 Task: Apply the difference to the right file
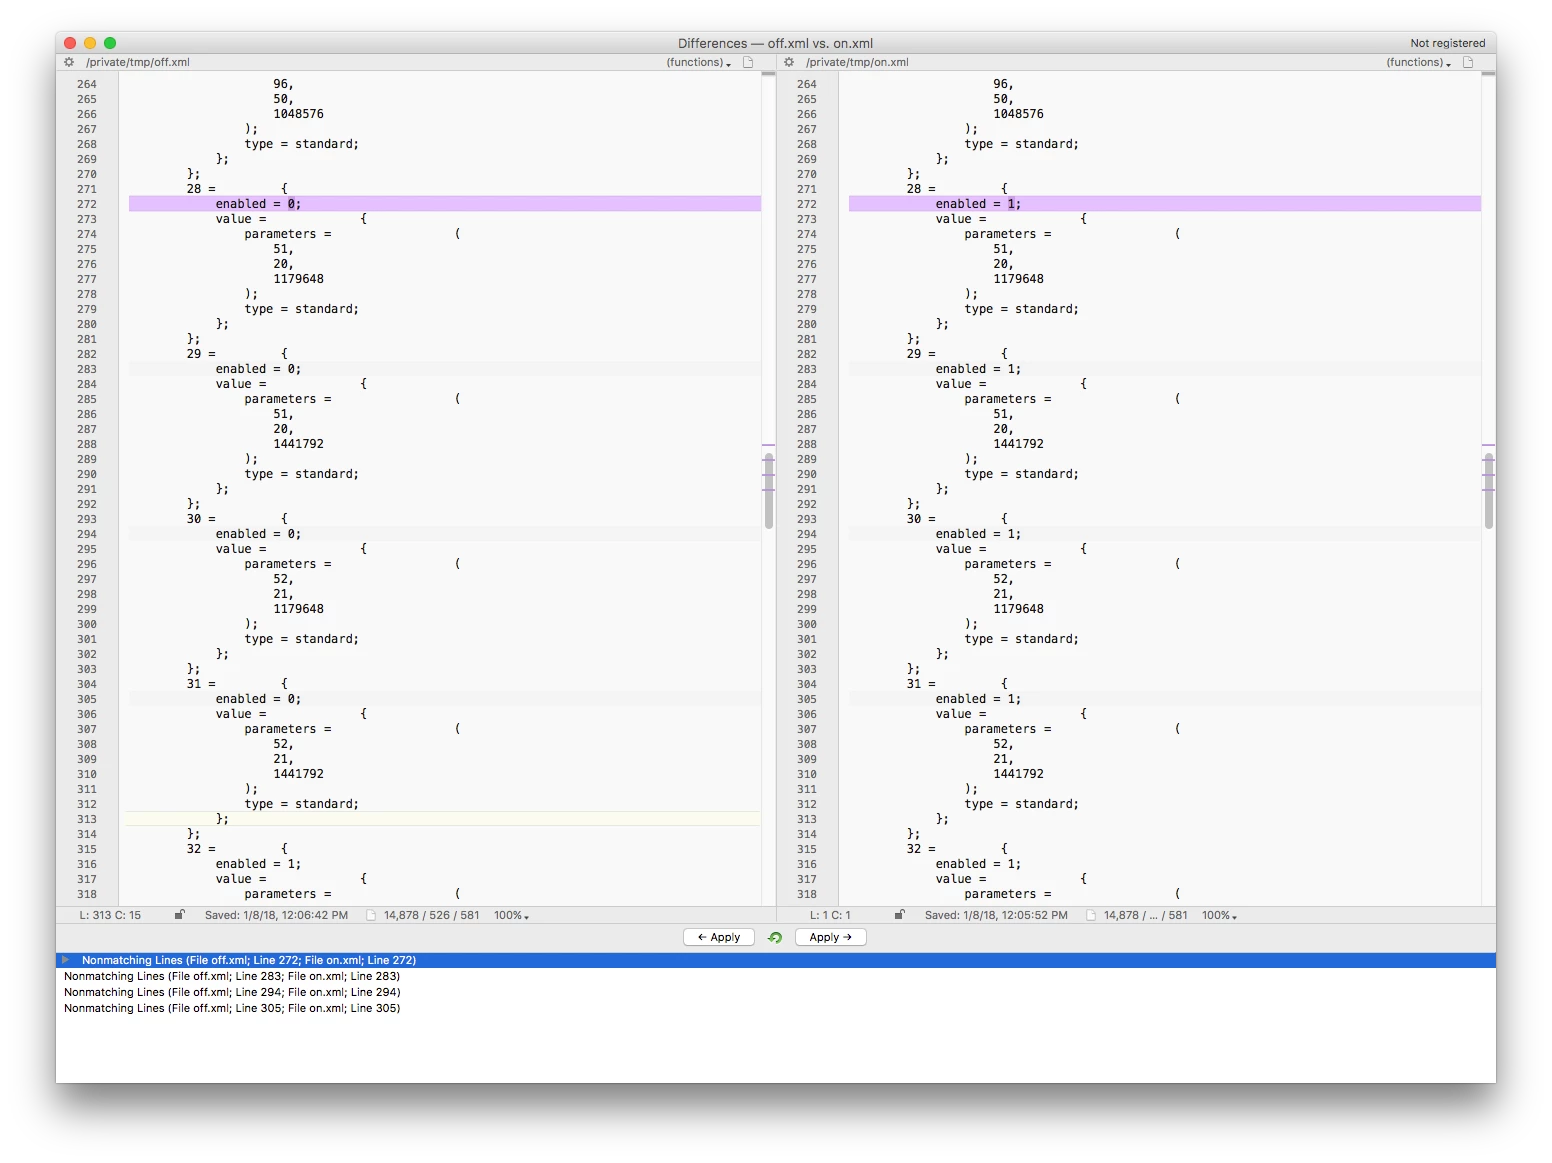pos(830,937)
